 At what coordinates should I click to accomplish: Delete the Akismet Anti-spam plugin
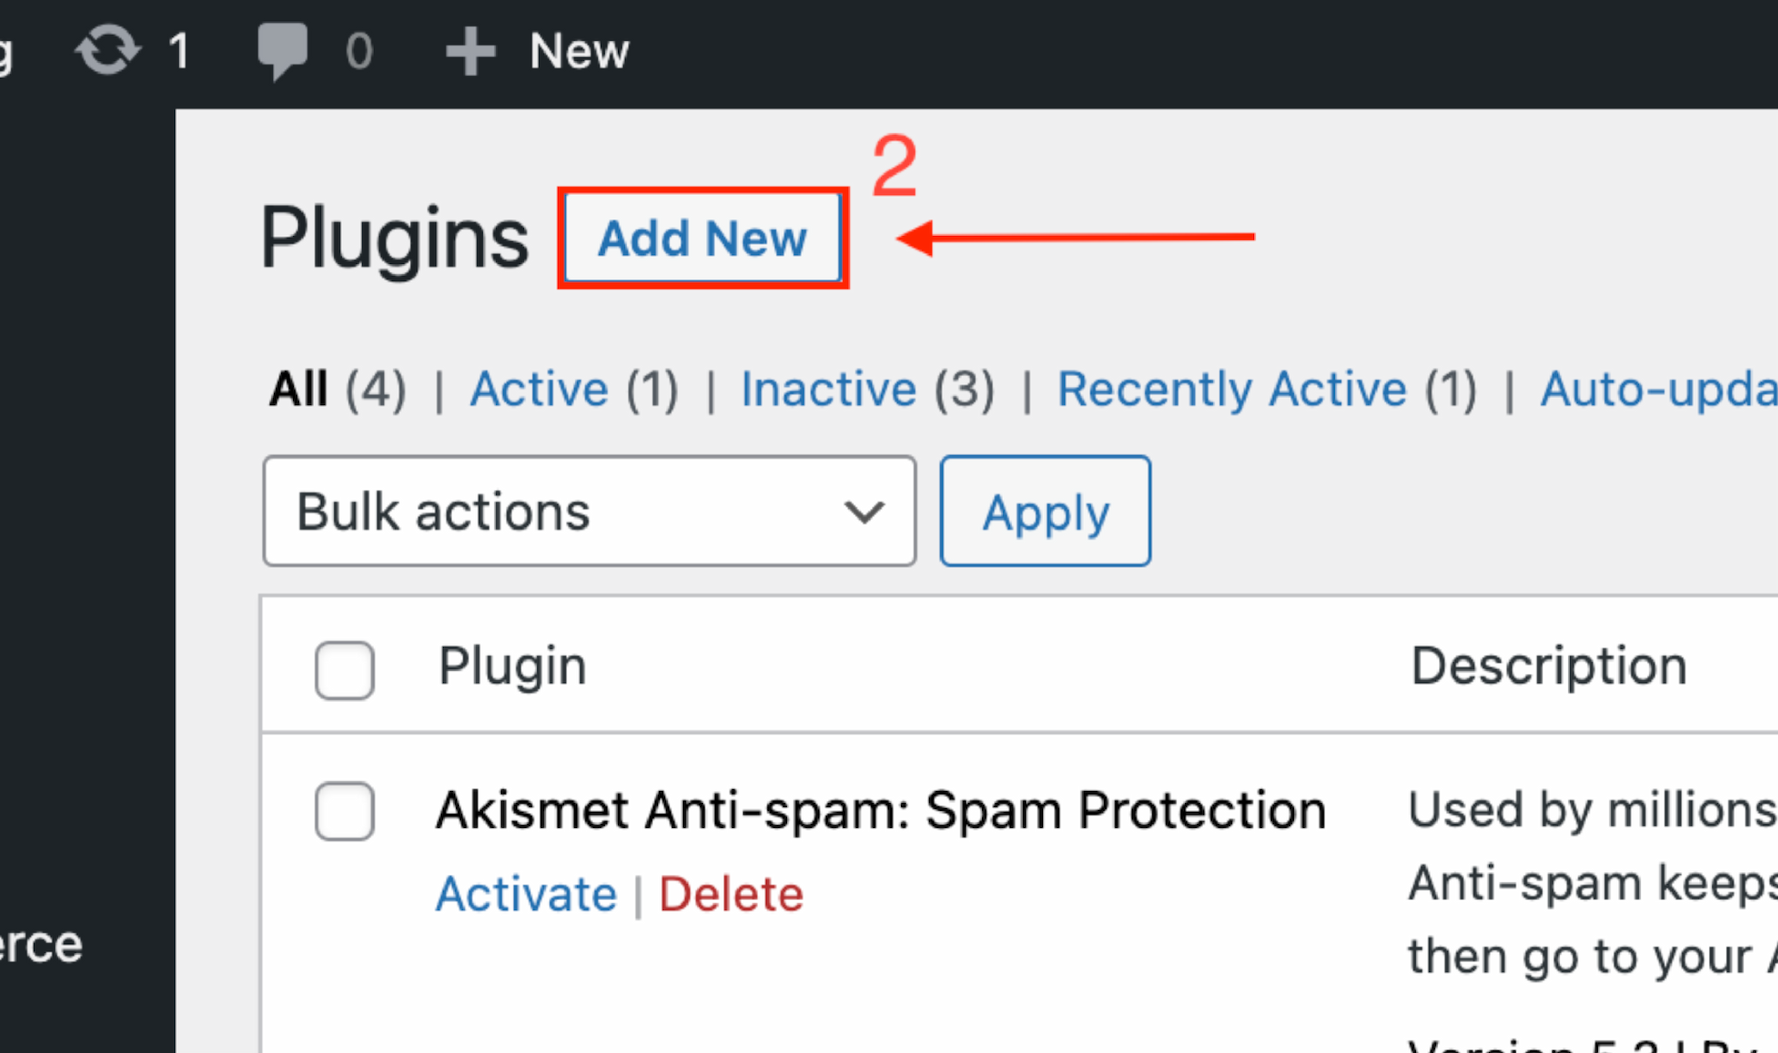tap(730, 894)
